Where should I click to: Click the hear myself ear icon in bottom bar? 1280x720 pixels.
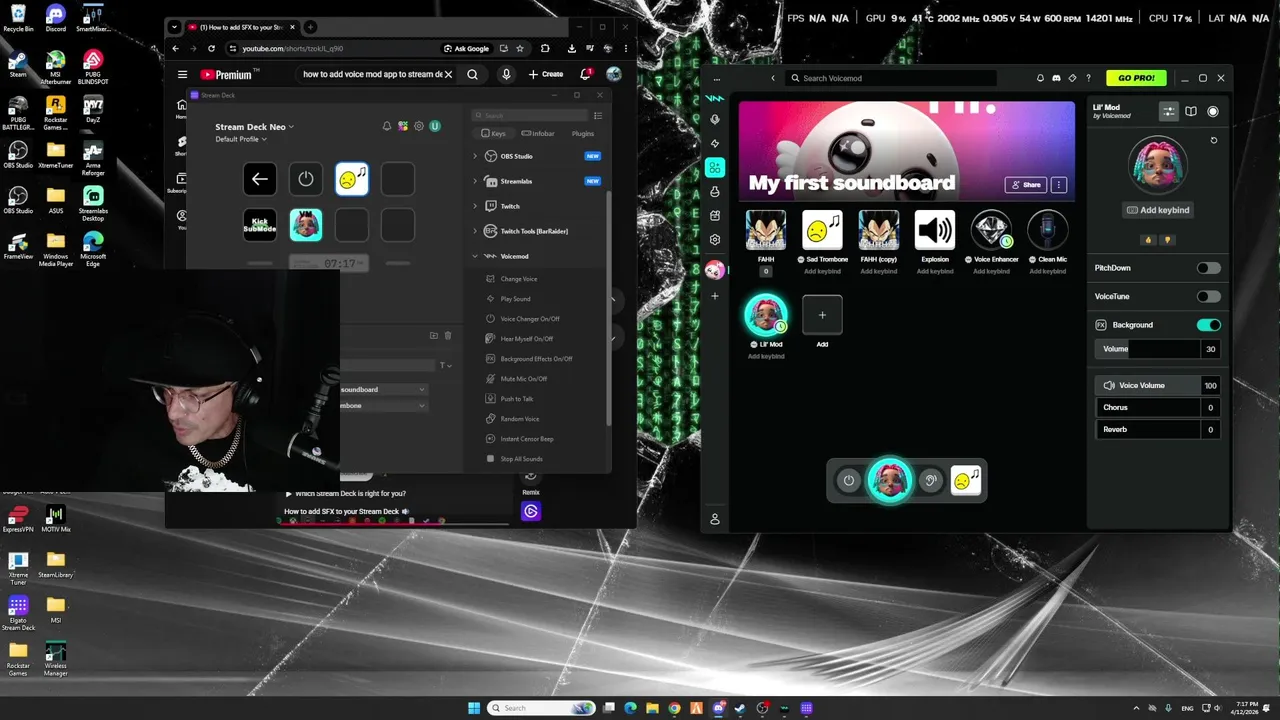(x=930, y=480)
